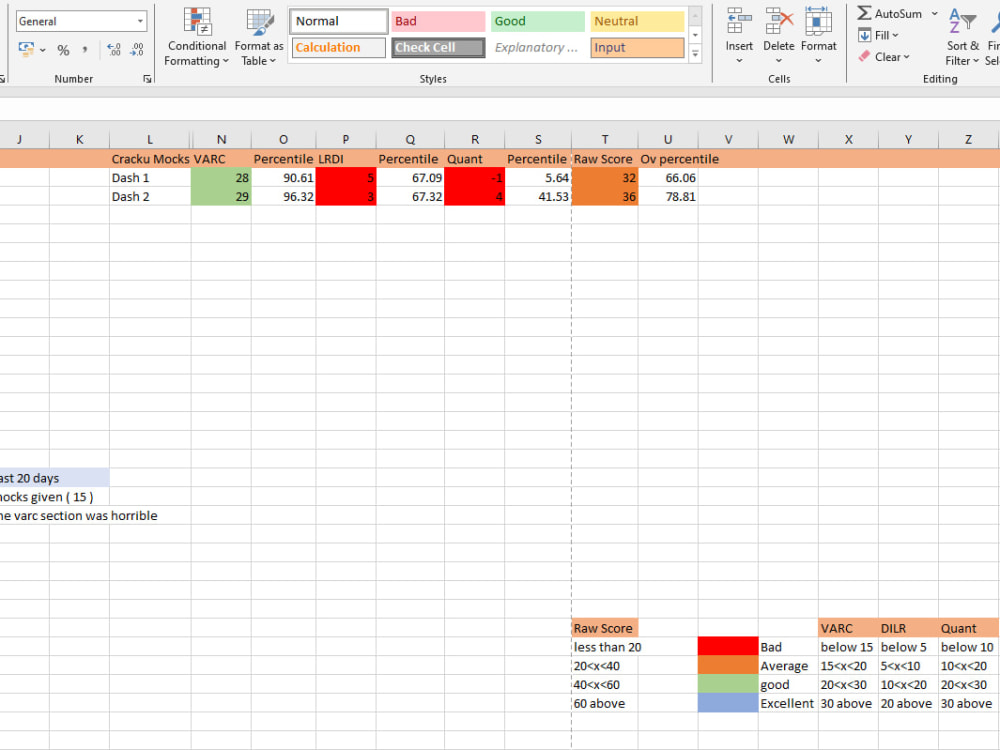Apply the Input cell style
1000x750 pixels.
point(637,47)
